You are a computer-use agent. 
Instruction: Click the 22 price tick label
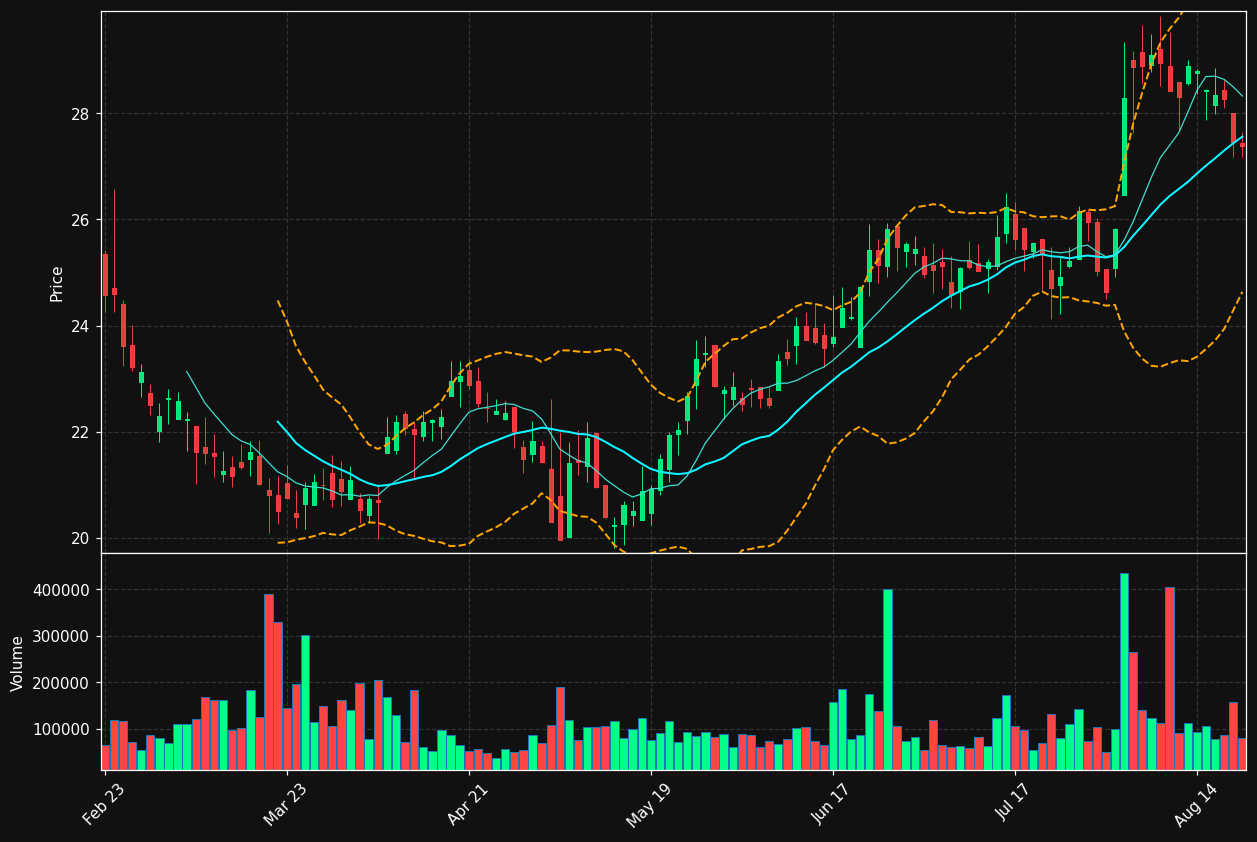coord(80,432)
